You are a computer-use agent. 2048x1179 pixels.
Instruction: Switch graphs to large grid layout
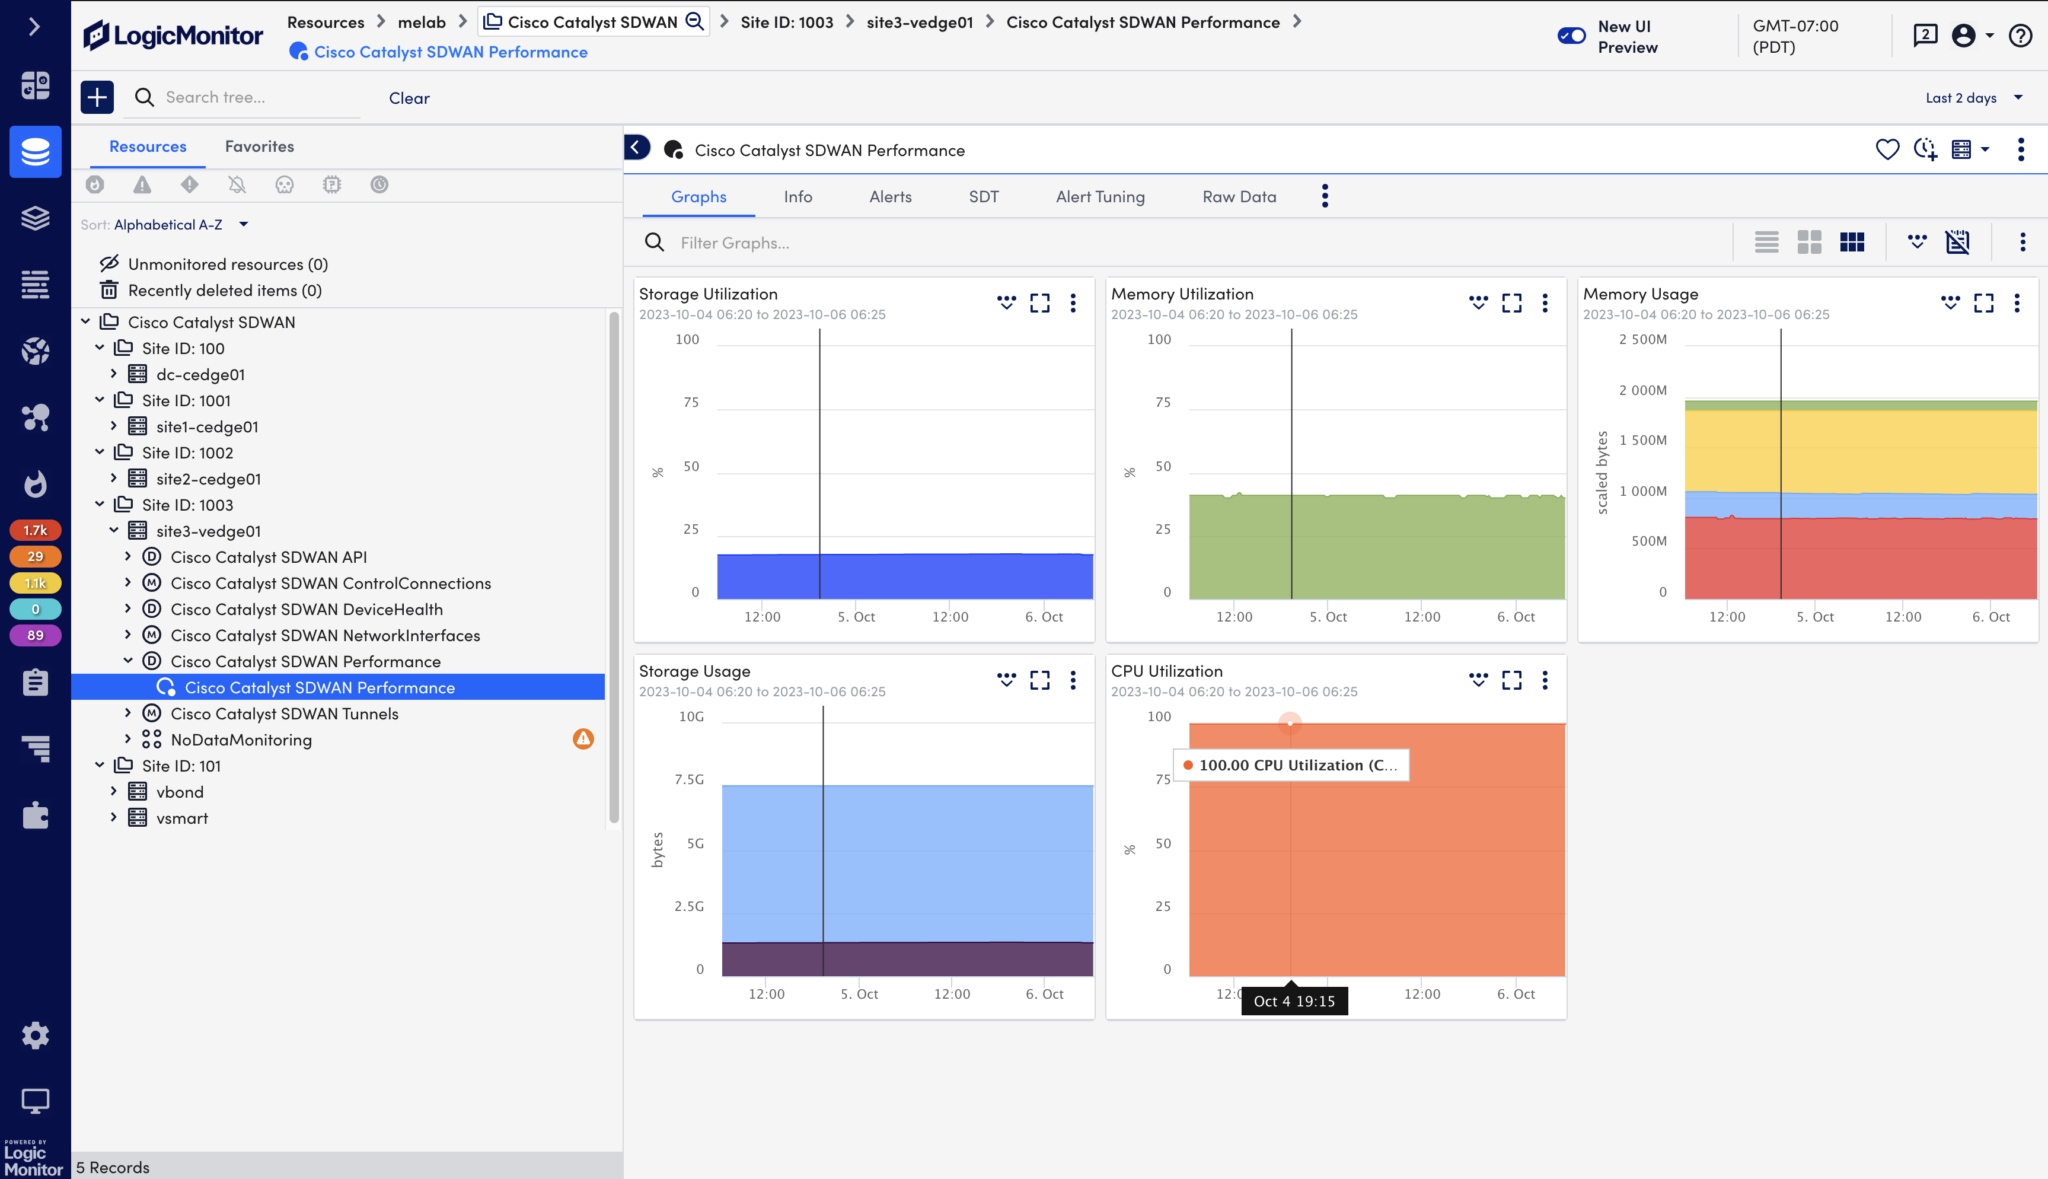1810,242
